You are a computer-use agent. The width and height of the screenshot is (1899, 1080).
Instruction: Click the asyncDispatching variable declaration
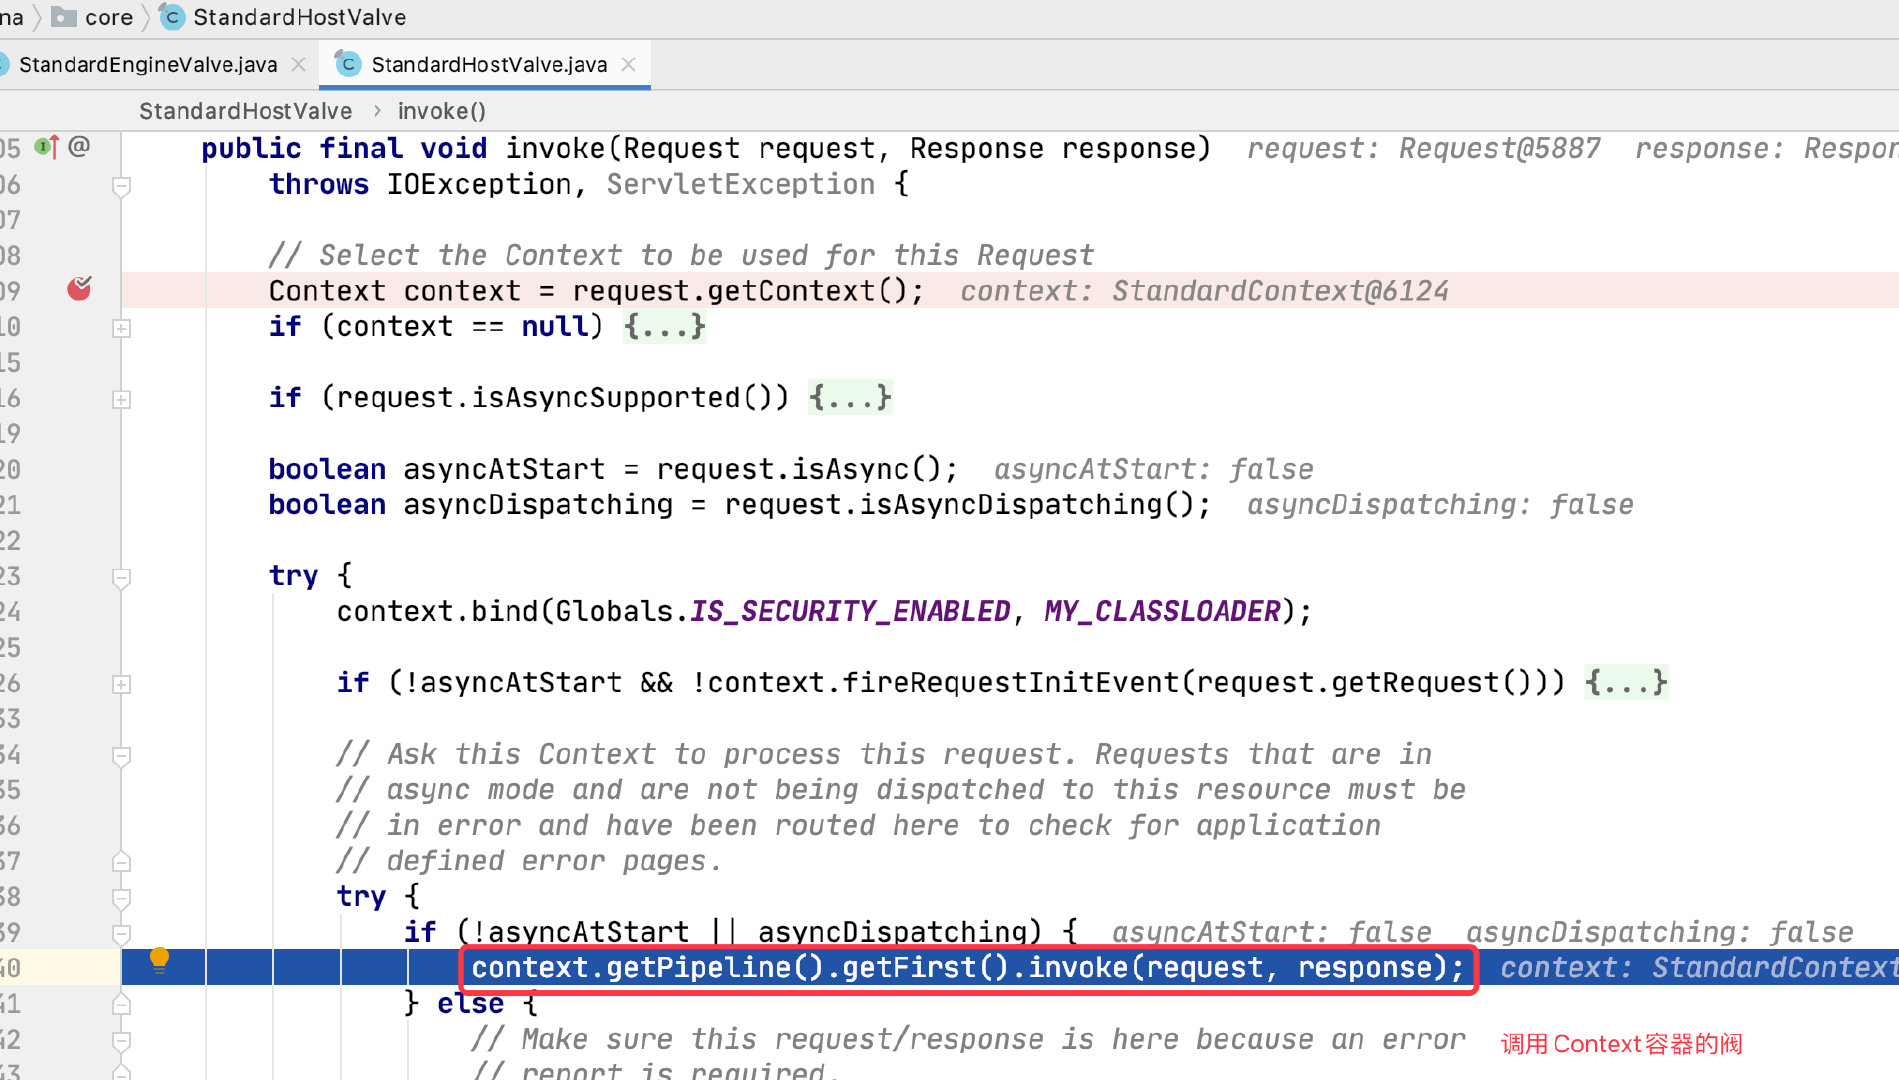coord(538,504)
